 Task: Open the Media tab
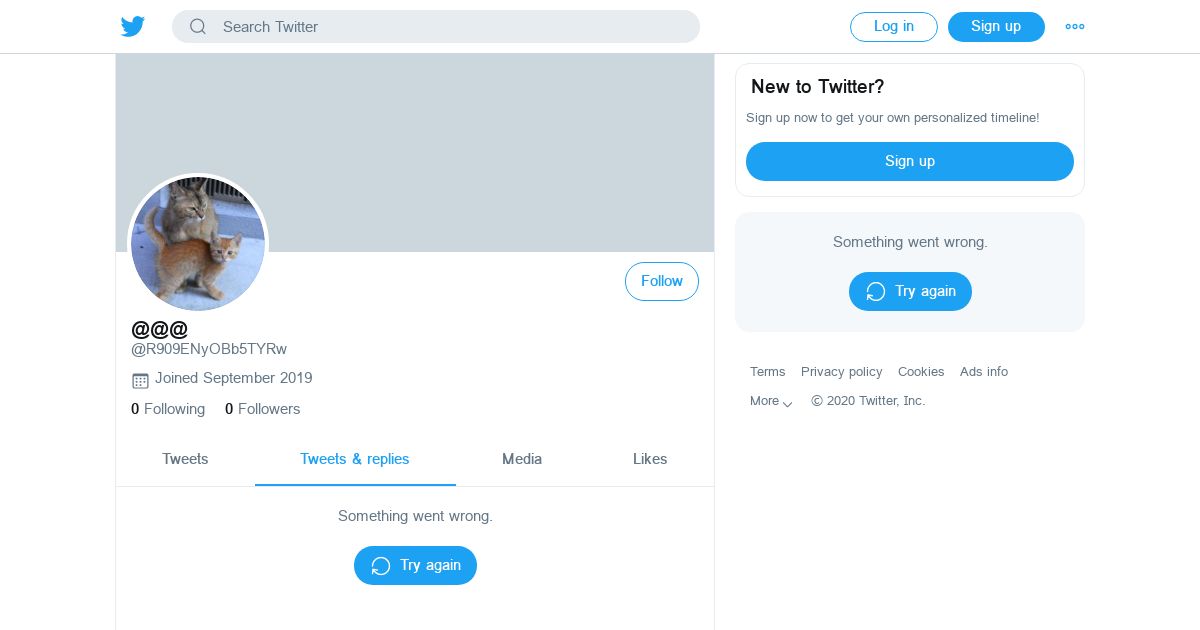[x=522, y=459]
